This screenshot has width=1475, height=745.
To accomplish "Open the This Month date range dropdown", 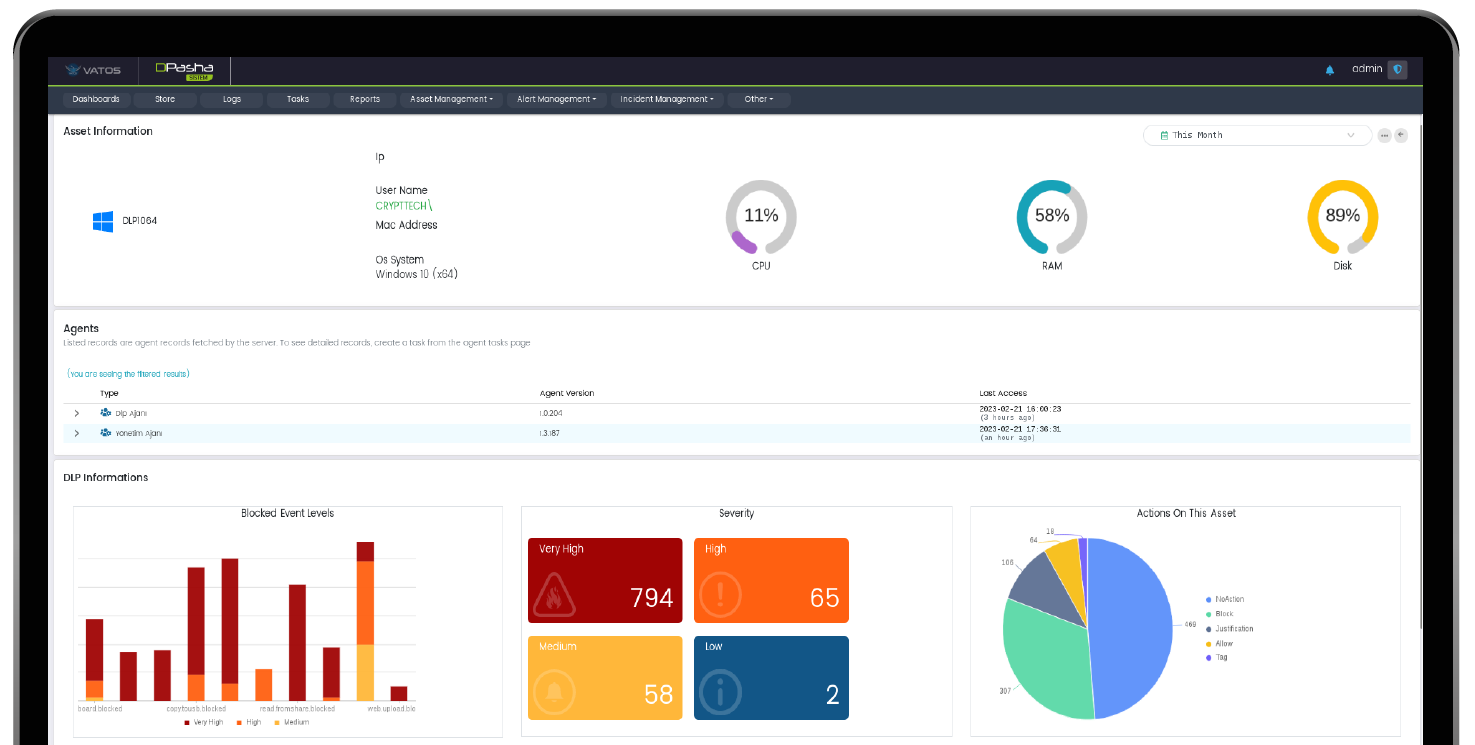I will pos(1257,135).
